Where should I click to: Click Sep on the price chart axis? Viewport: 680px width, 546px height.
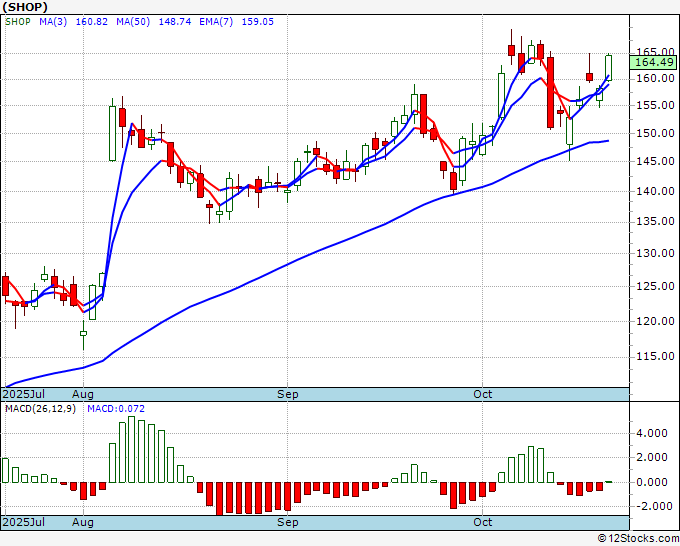[x=288, y=394]
